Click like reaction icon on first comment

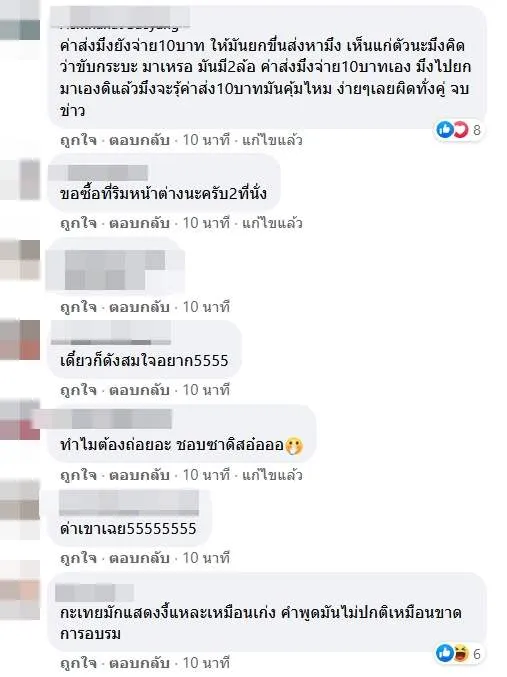click(444, 130)
